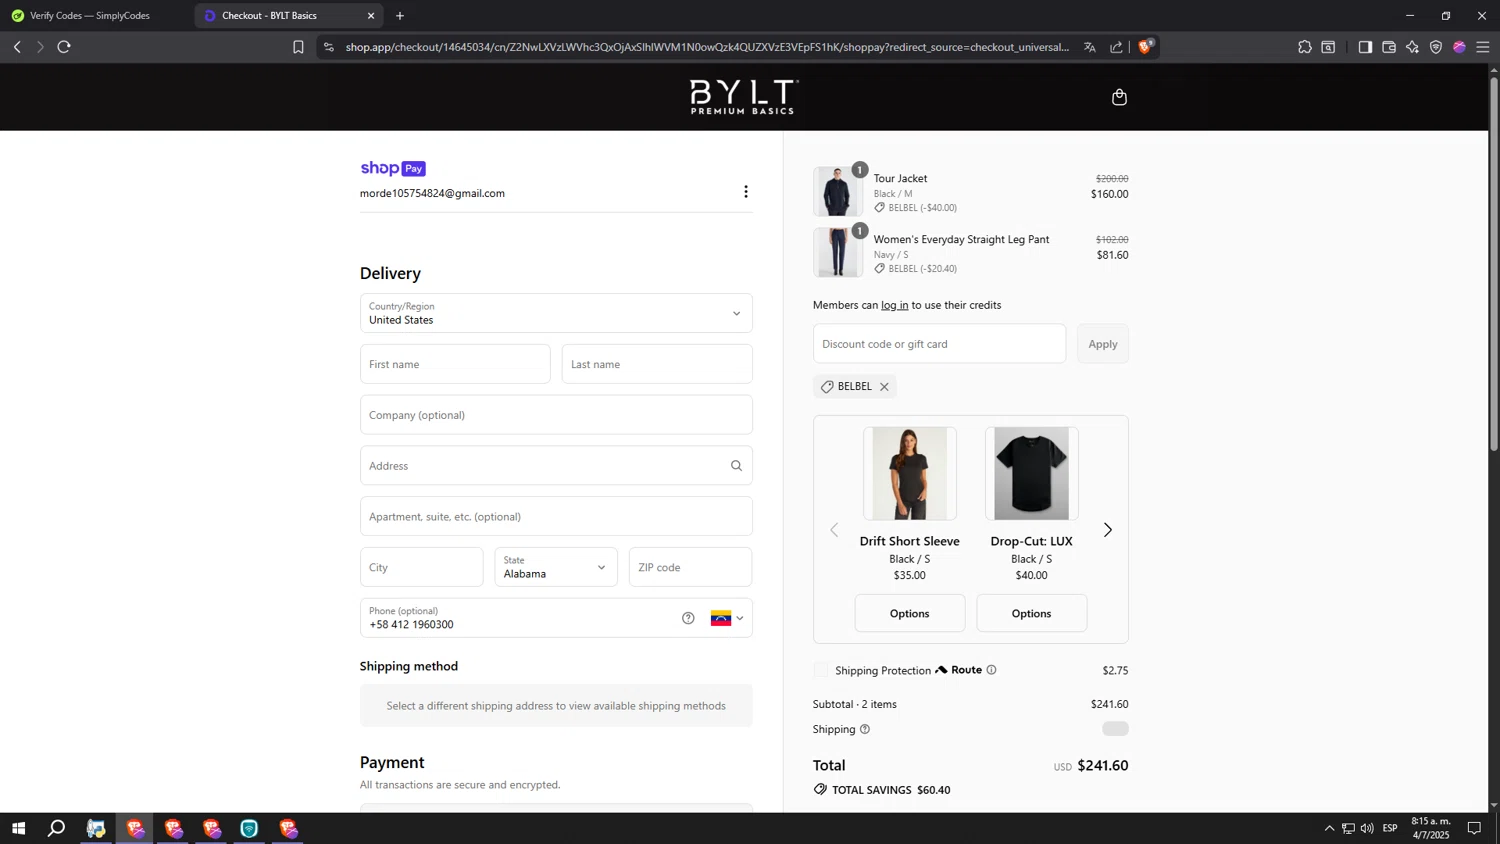
Task: Toggle the browser sidebar panel icon
Action: tap(1365, 47)
